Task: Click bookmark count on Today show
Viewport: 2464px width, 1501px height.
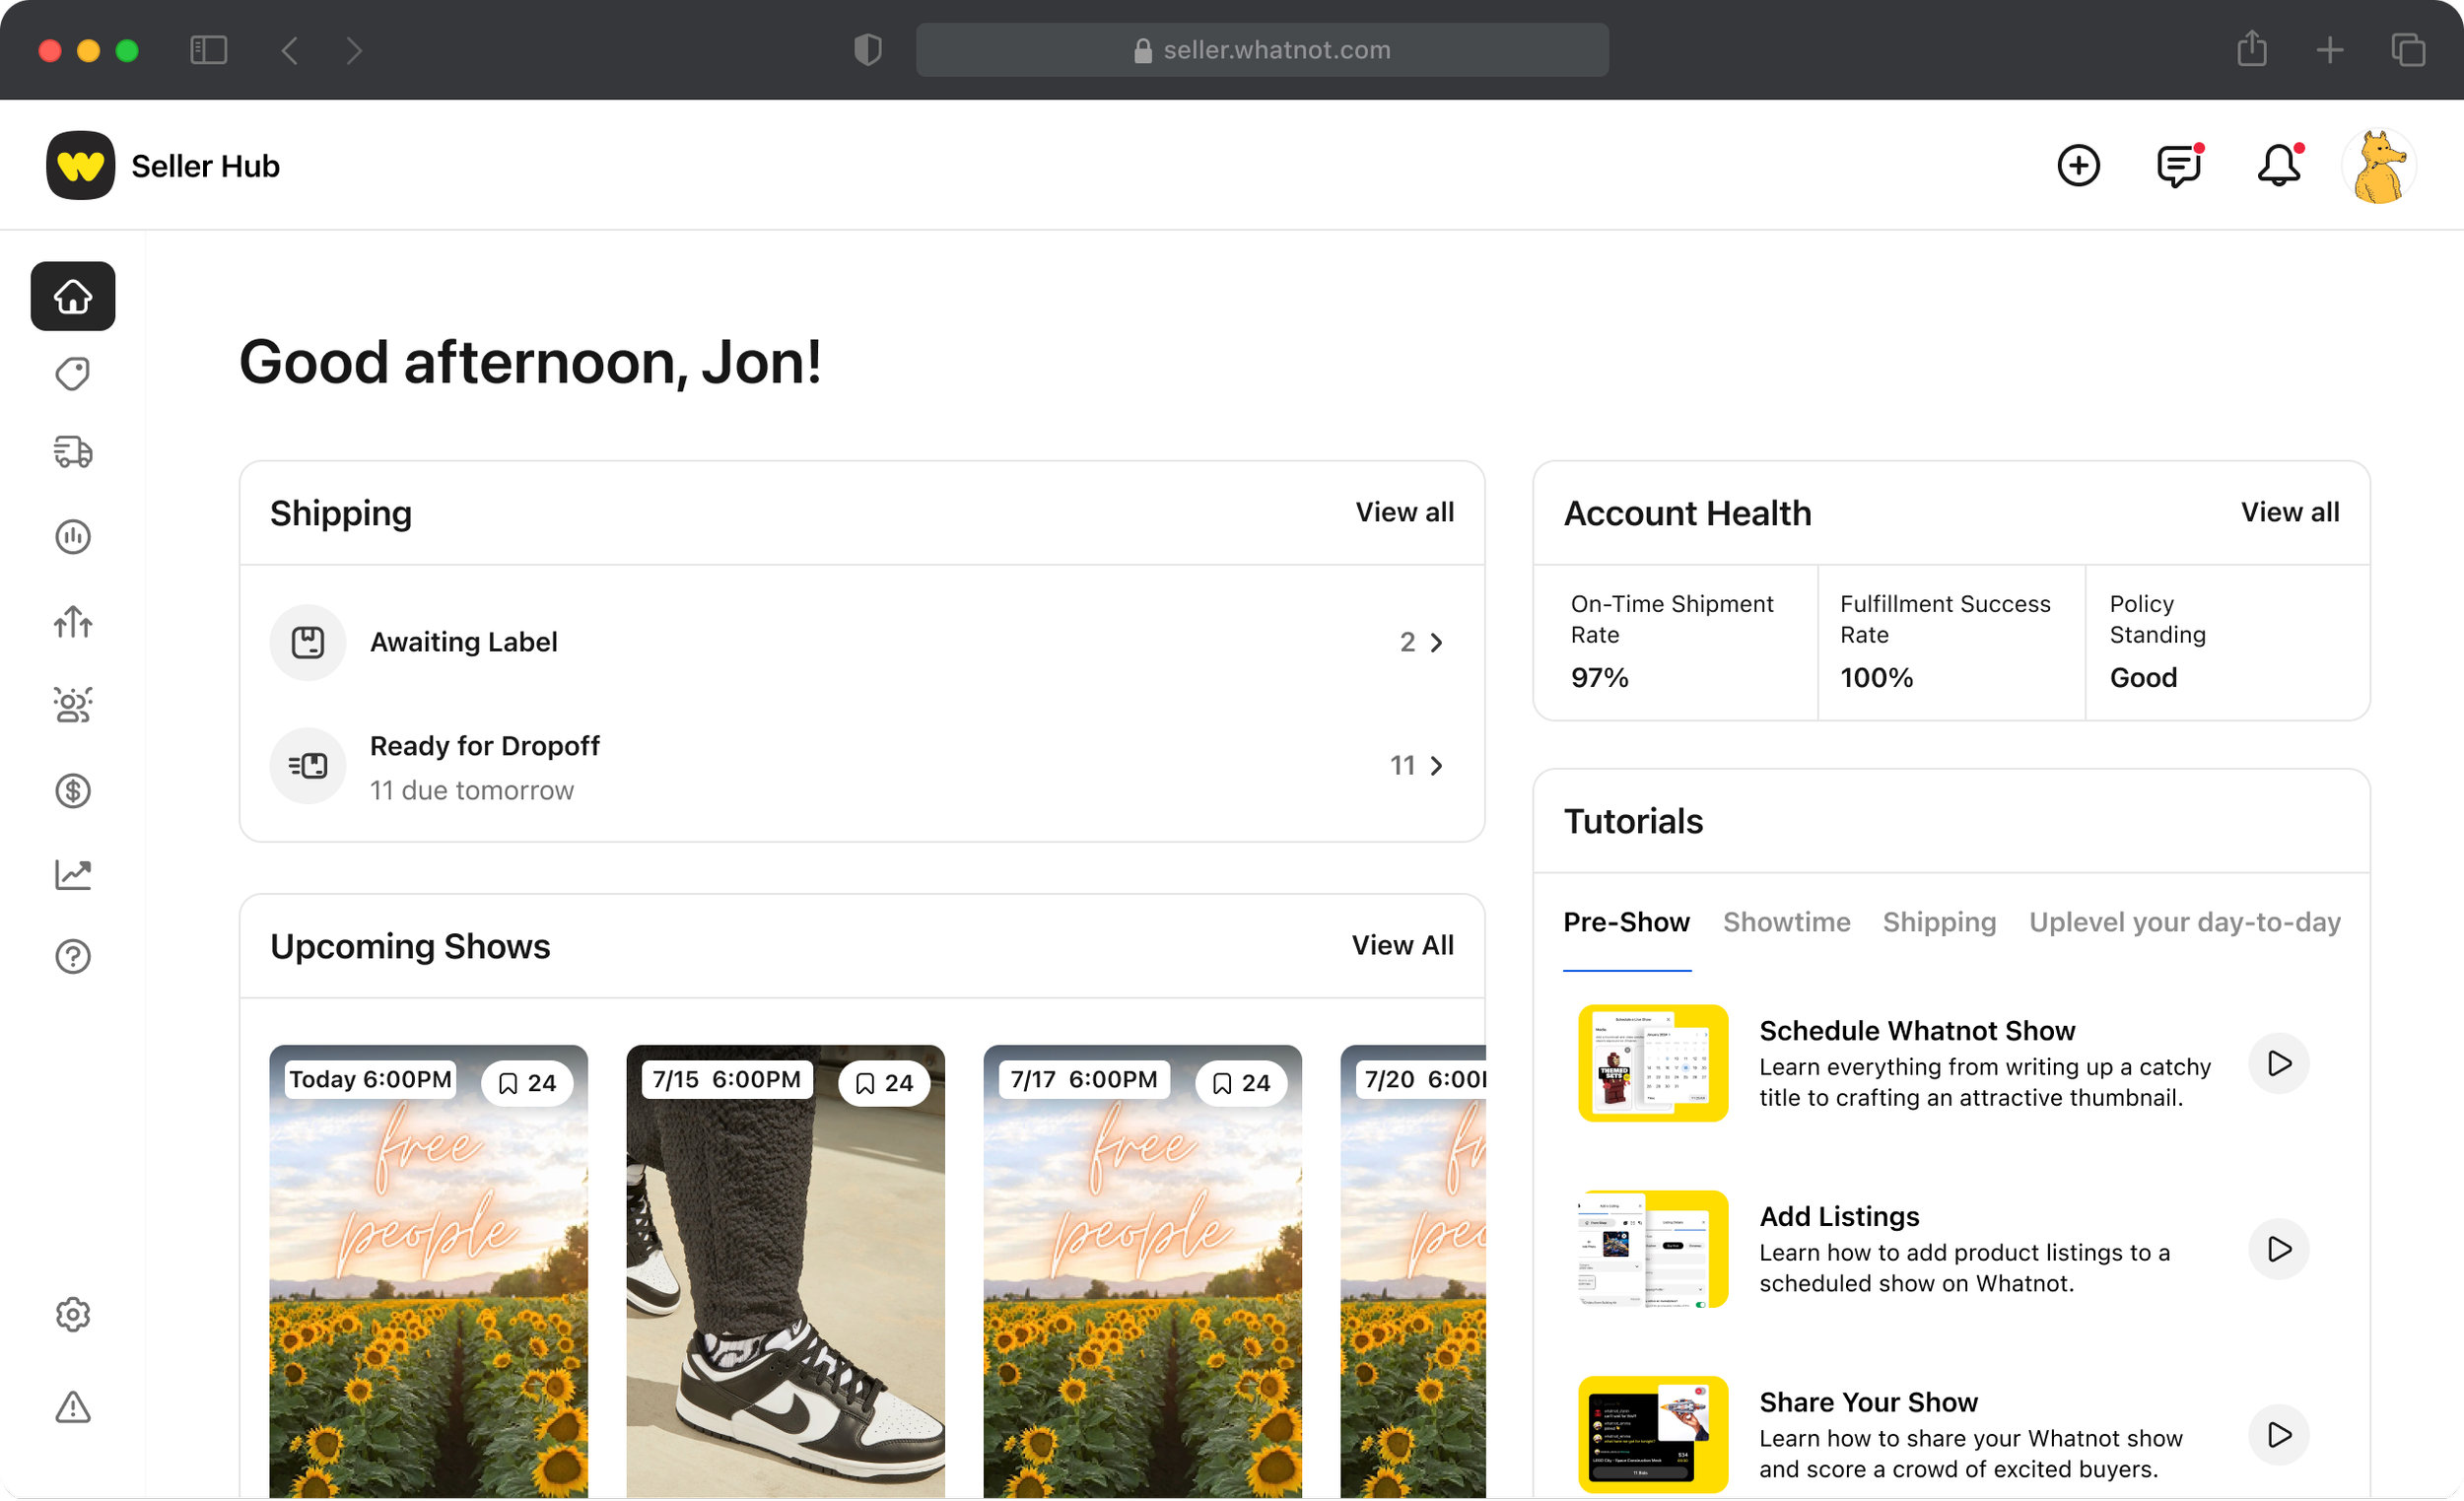Action: 526,1083
